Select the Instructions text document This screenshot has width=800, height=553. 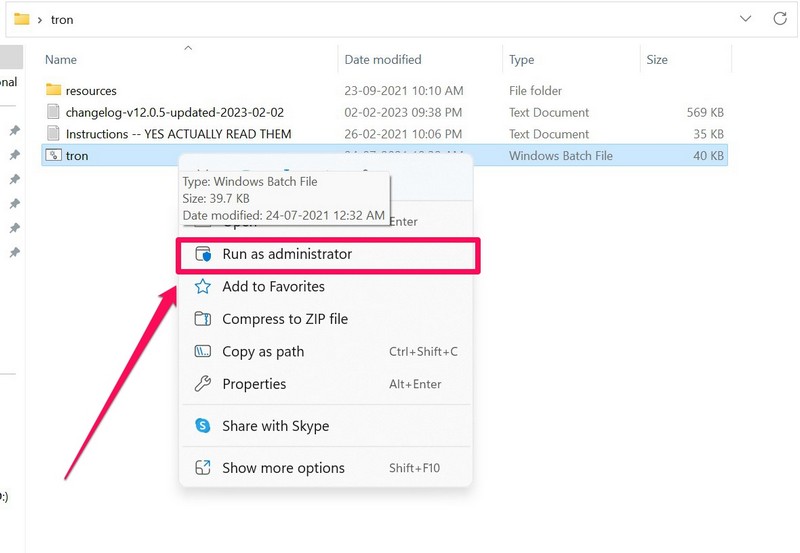178,134
